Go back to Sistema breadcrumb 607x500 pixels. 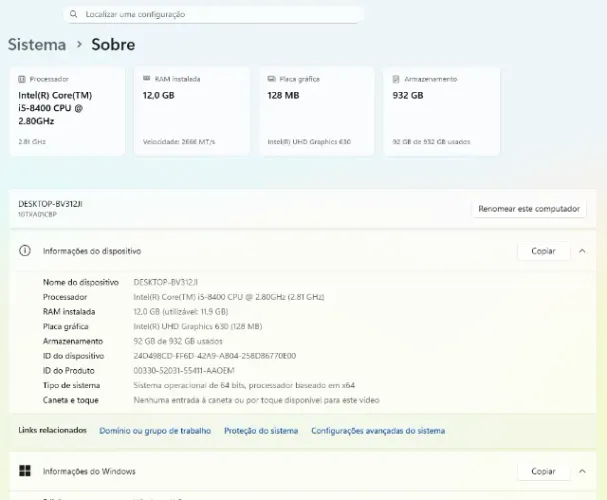(37, 45)
